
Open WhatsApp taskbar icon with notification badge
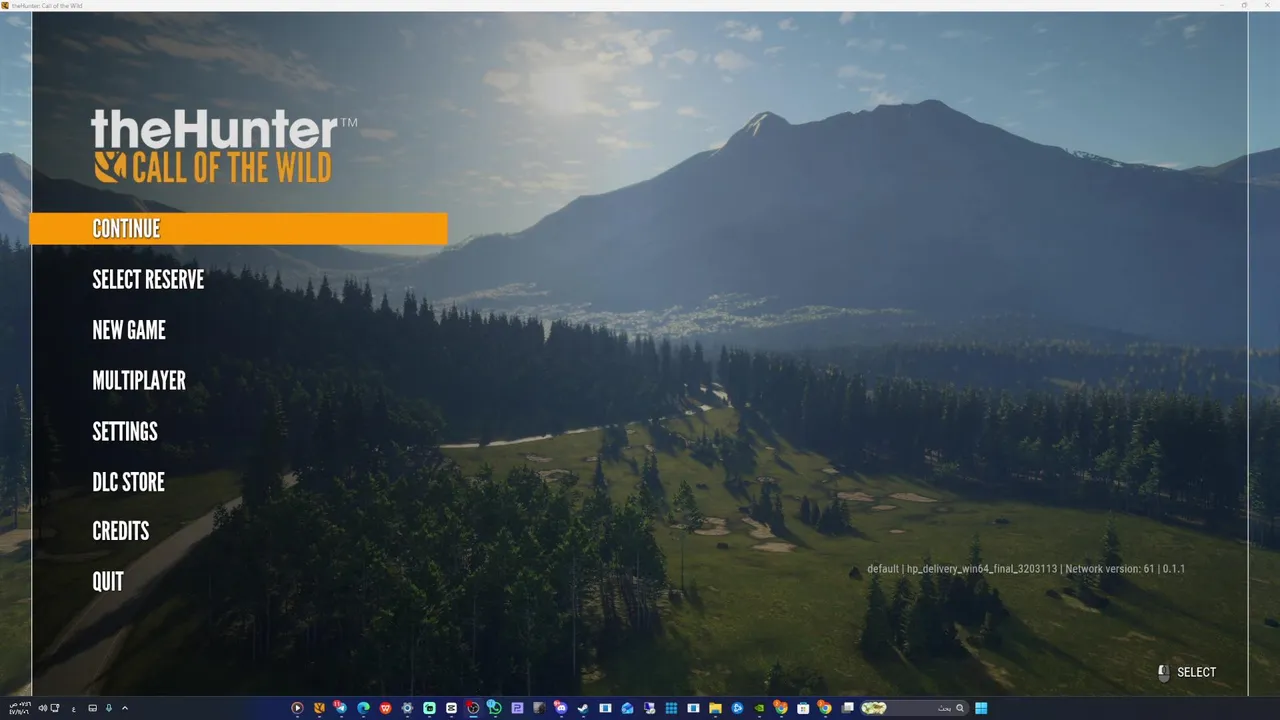click(494, 708)
